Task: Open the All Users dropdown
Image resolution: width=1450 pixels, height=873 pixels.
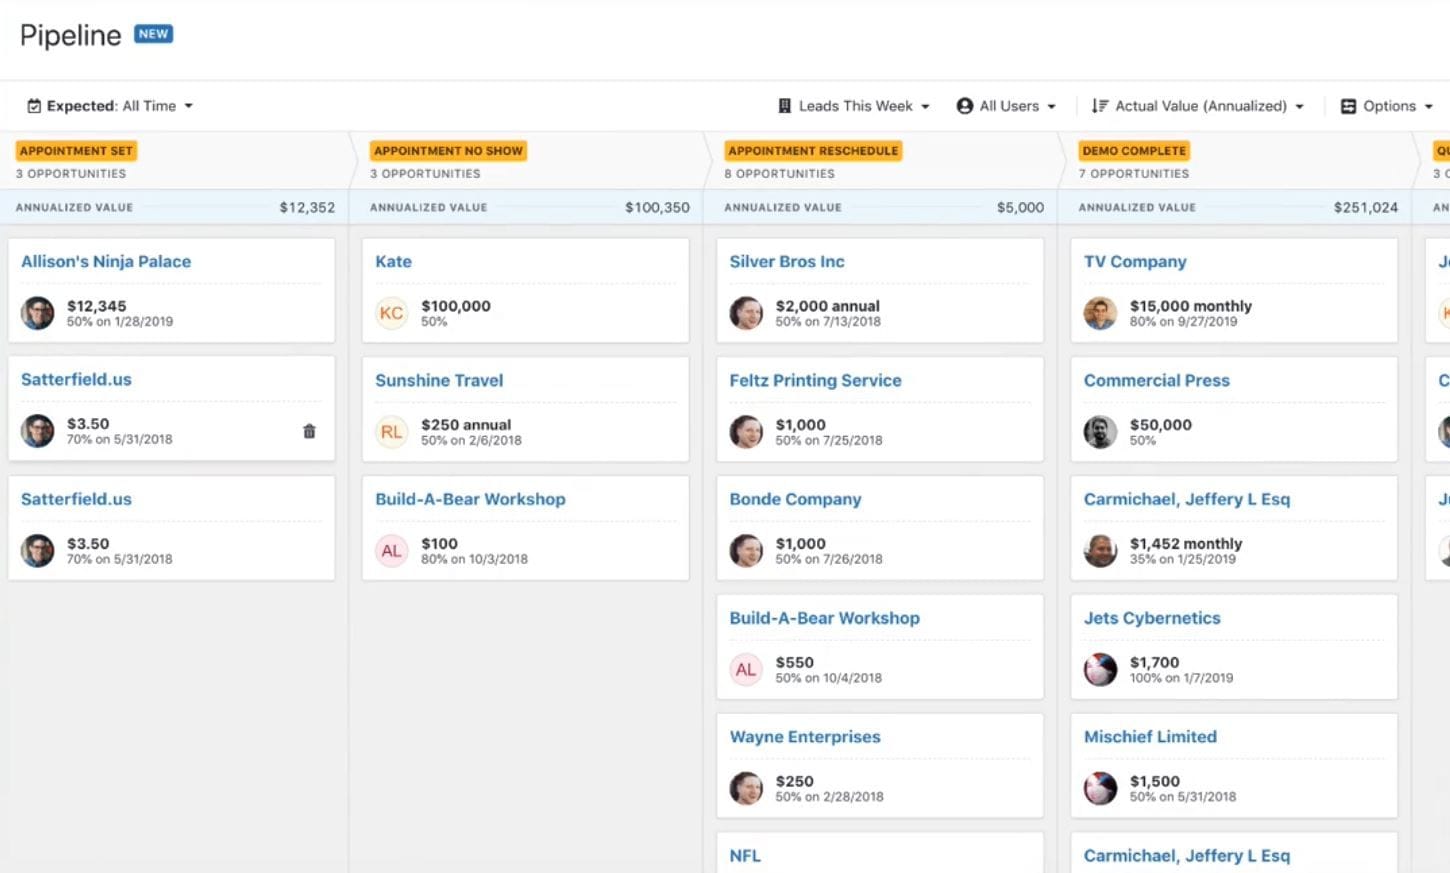Action: tap(1006, 106)
